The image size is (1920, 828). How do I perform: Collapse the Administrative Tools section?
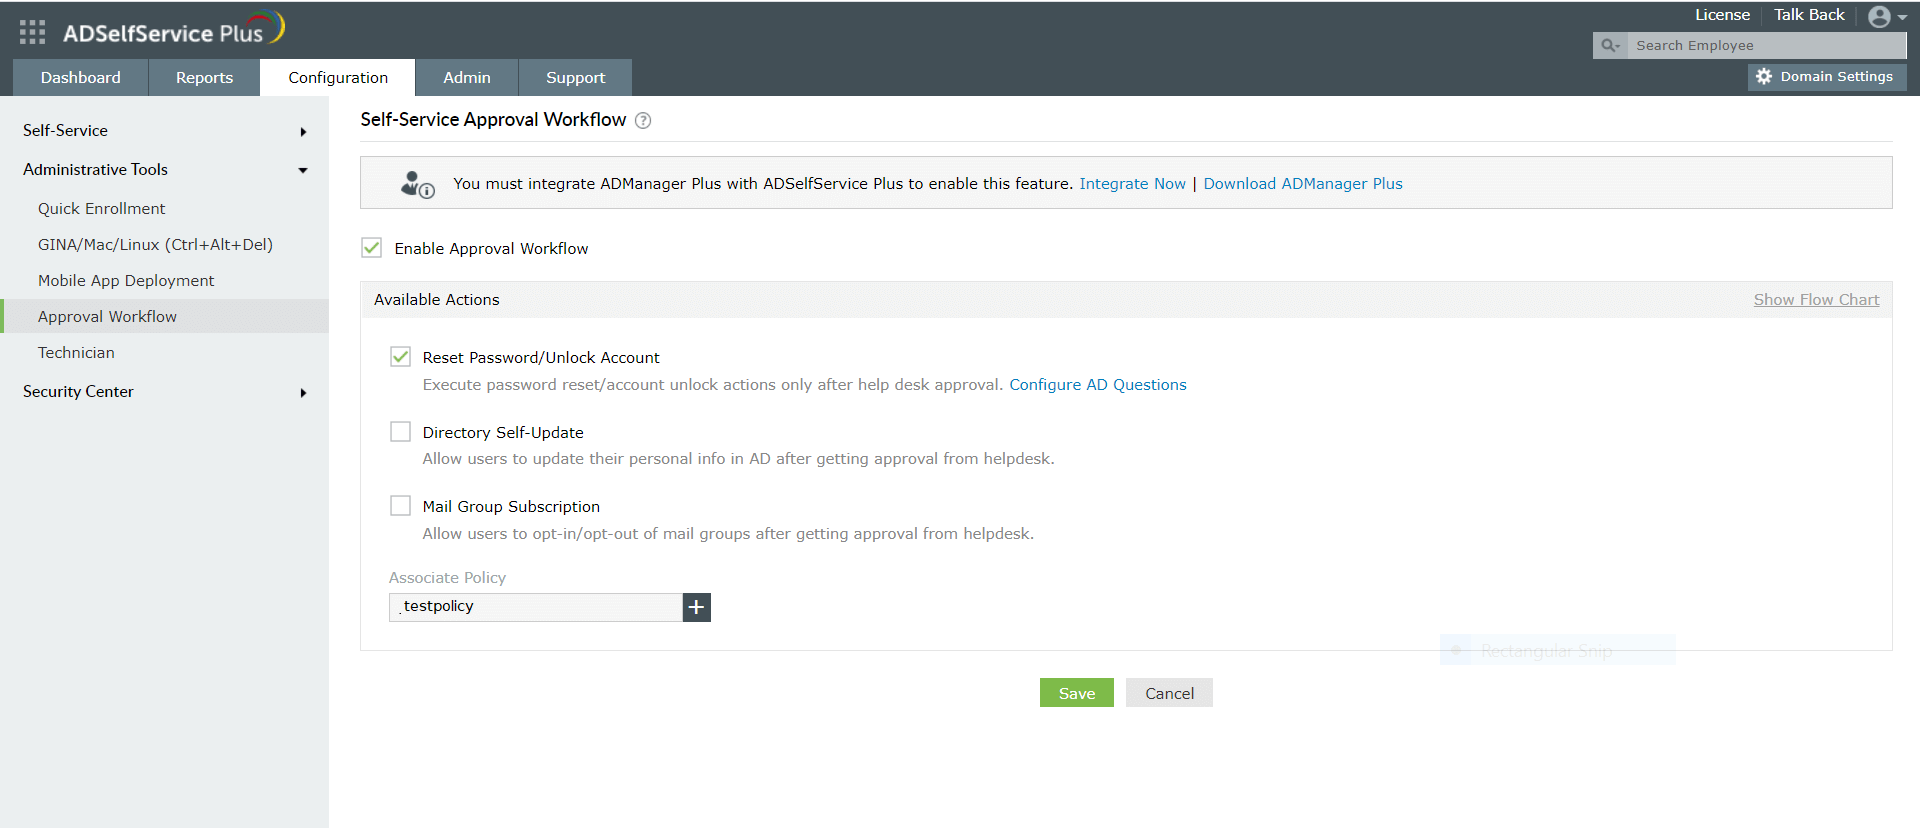[303, 170]
